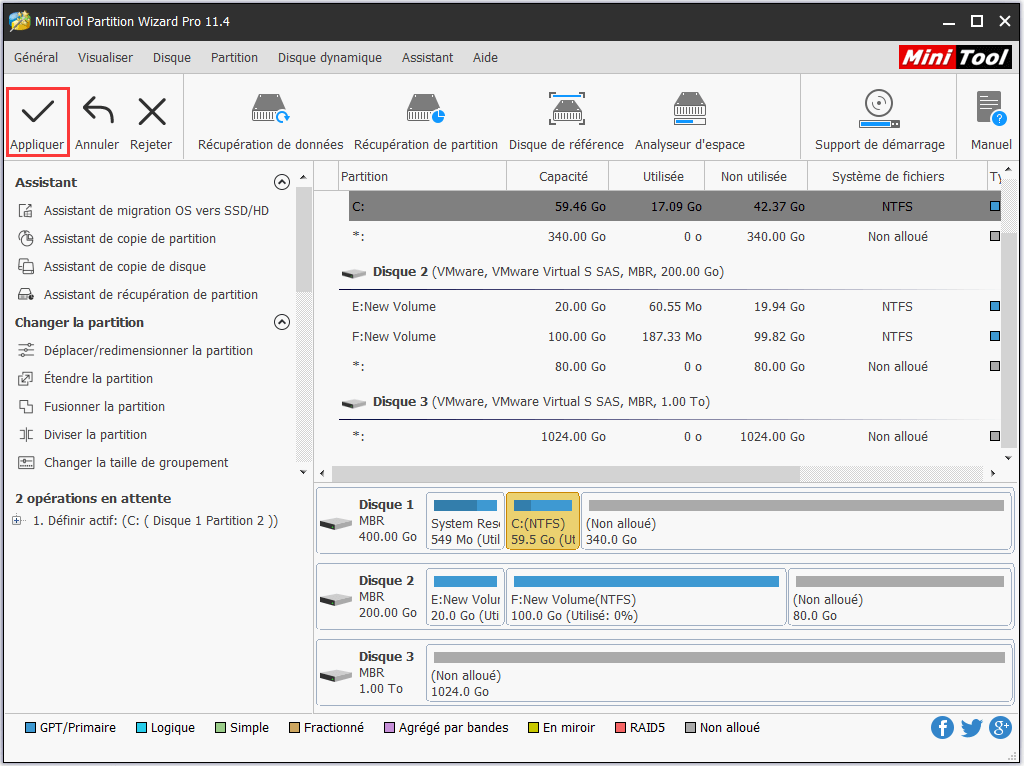
Task: Click the Disque 2 header in list
Action: click(532, 272)
